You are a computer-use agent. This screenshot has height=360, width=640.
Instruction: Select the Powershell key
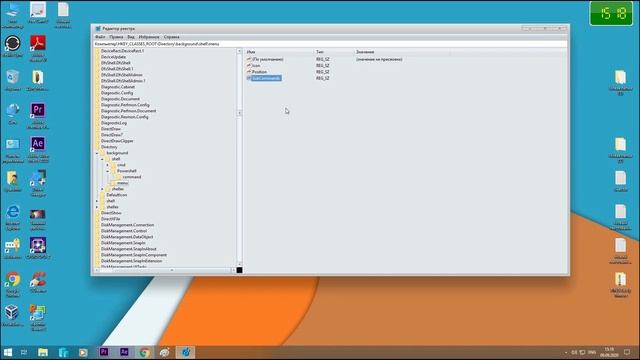[127, 171]
